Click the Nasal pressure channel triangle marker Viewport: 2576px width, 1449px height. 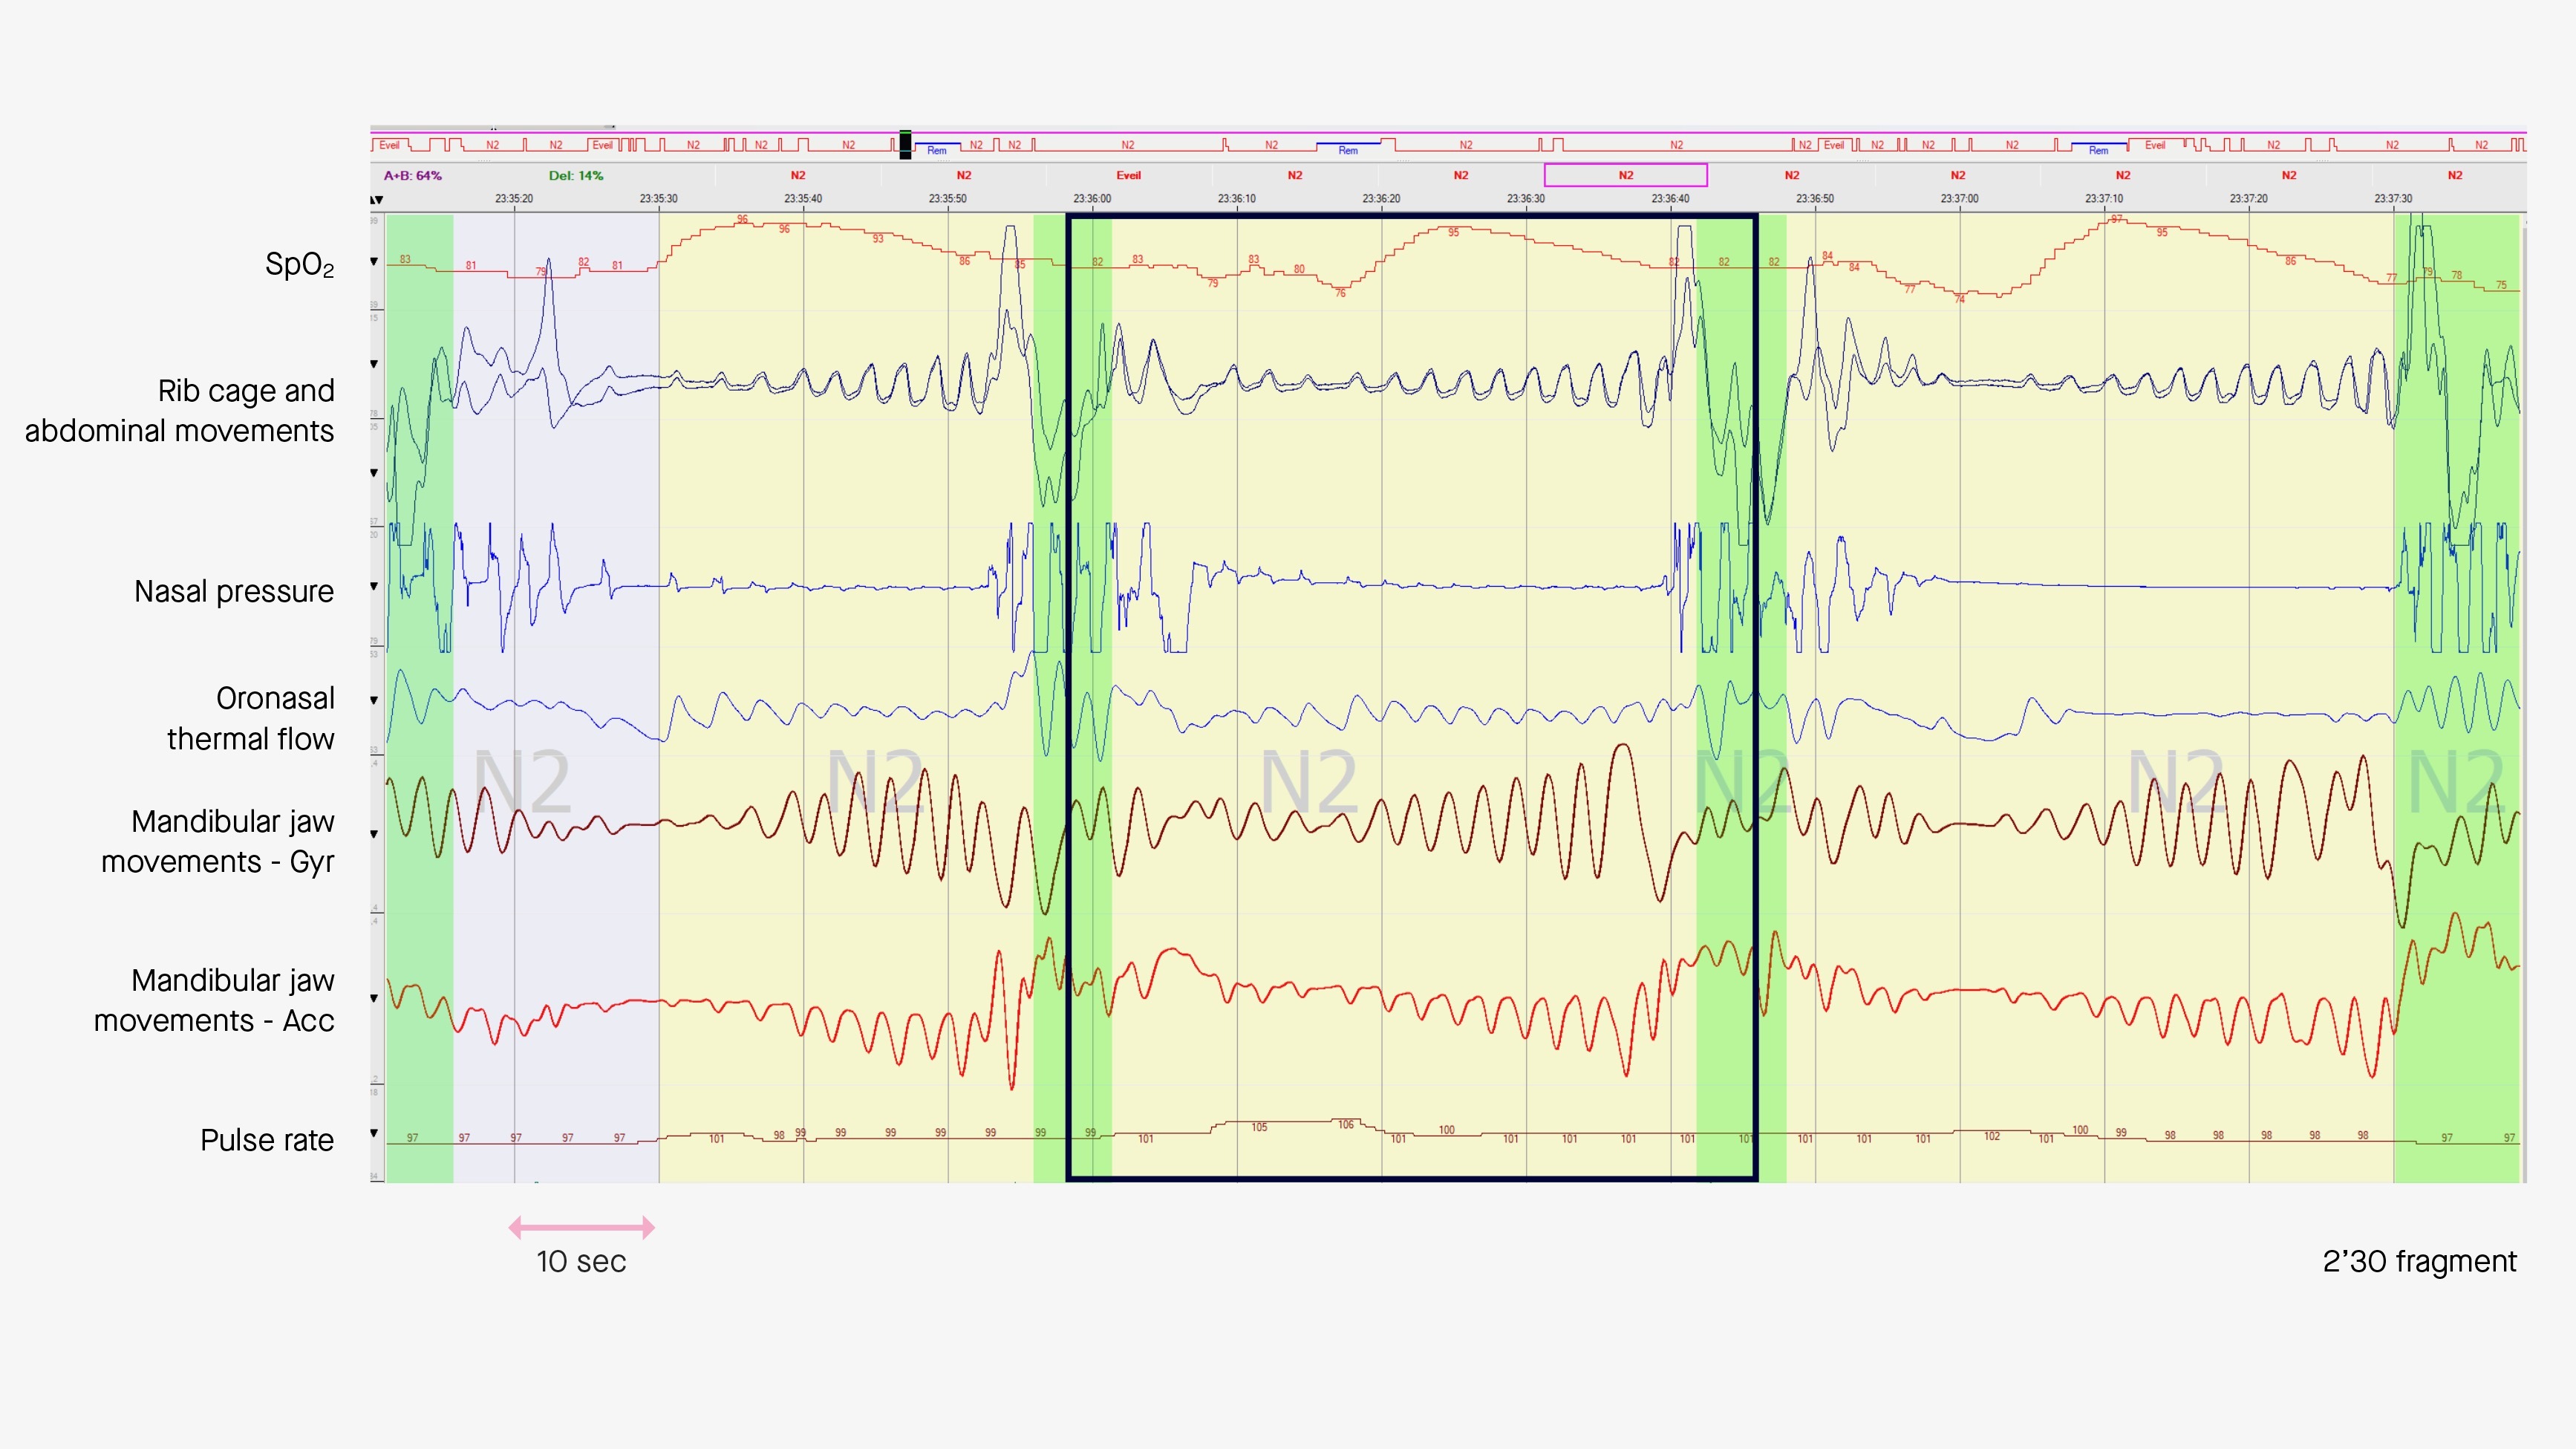coord(374,586)
